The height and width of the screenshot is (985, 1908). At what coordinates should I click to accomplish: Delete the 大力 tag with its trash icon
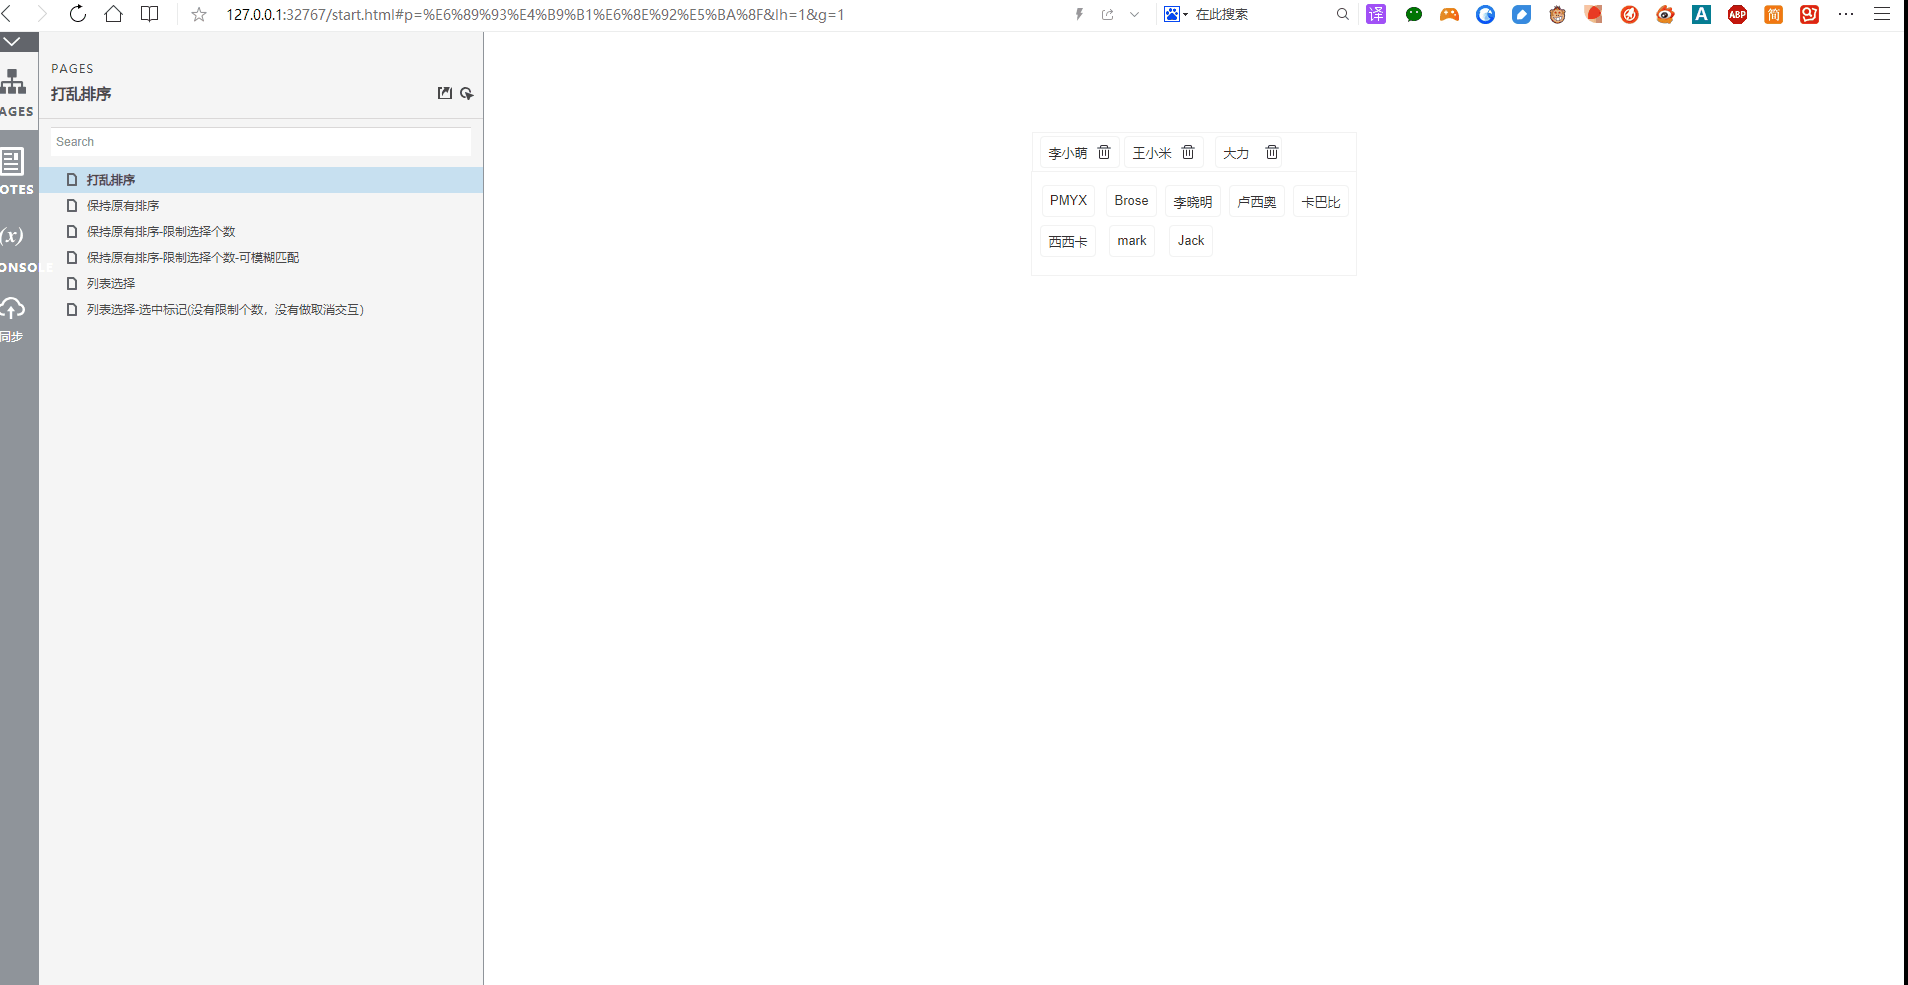tap(1272, 152)
